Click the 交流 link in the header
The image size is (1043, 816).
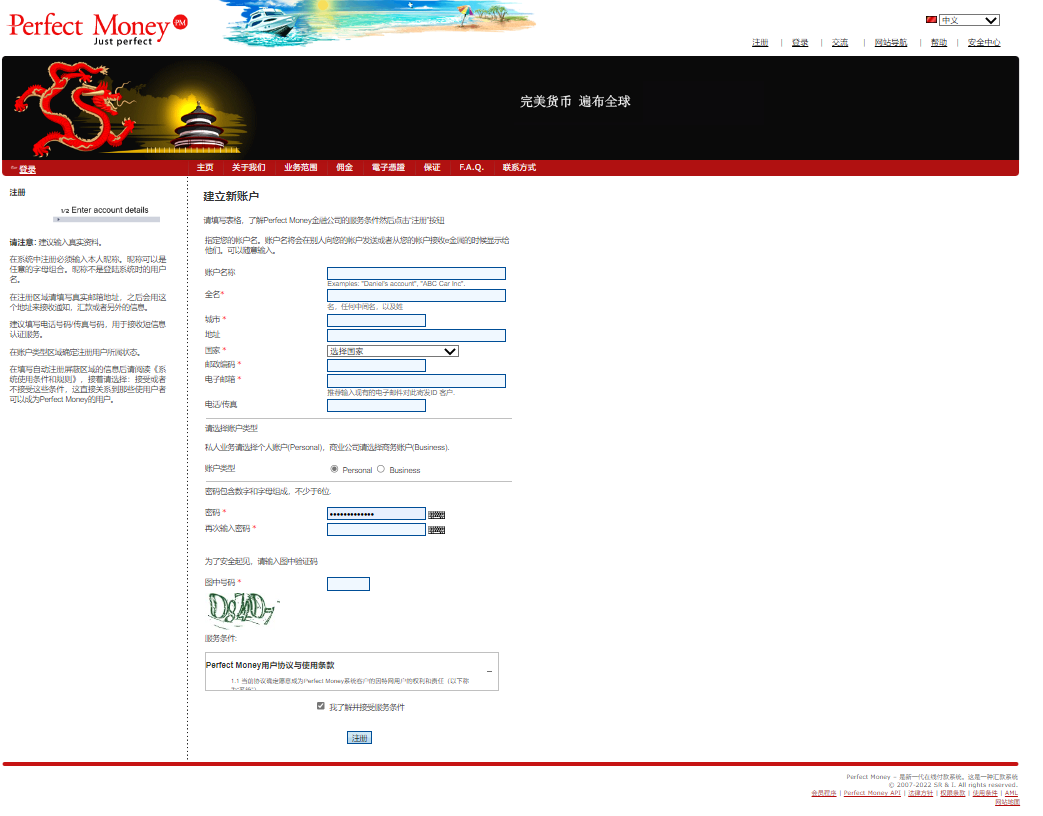pos(840,43)
